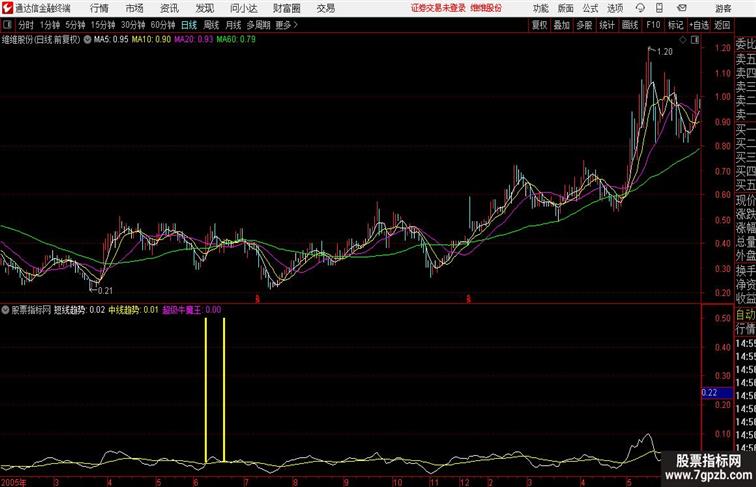
Task: Open the 选项 menu
Action: point(615,8)
